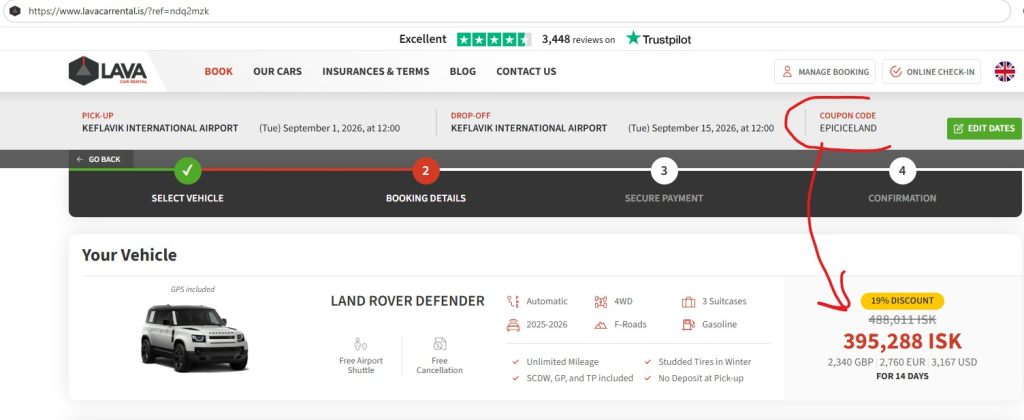
Task: Go to Select Vehicle step checkmark
Action: [x=187, y=171]
